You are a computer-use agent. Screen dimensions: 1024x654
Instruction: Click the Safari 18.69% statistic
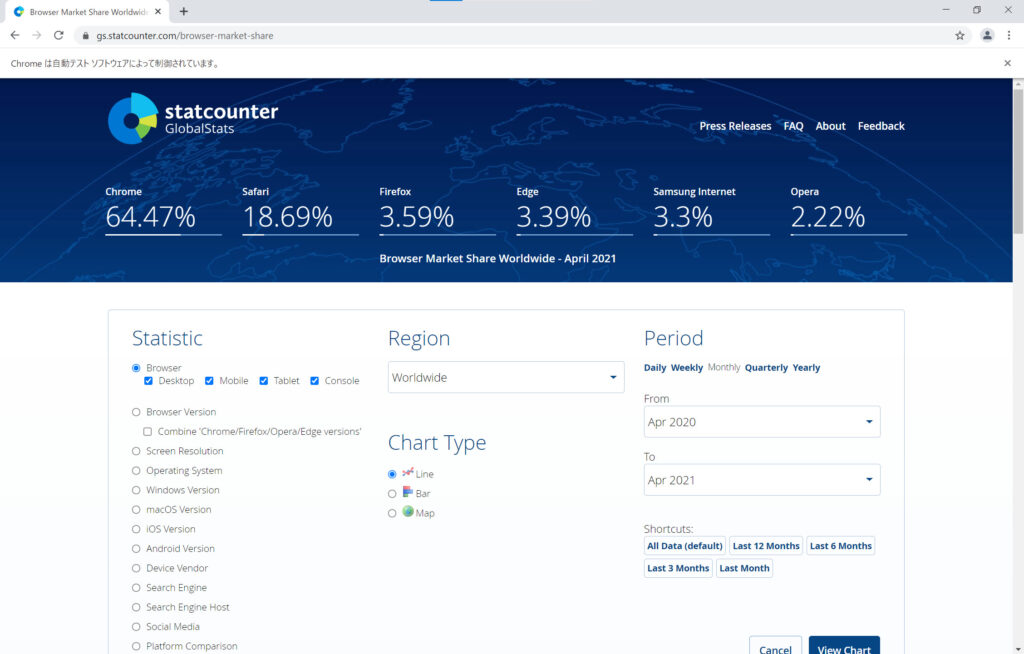click(x=300, y=210)
